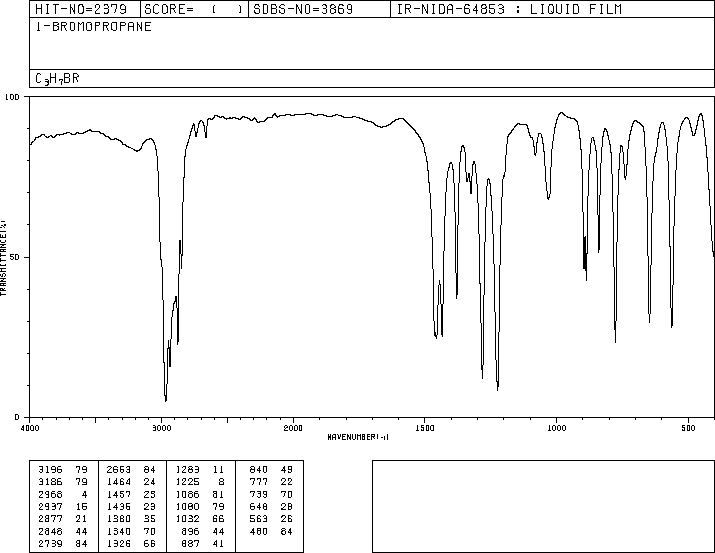Click the 4000 tick label on the x-axis

30,428
